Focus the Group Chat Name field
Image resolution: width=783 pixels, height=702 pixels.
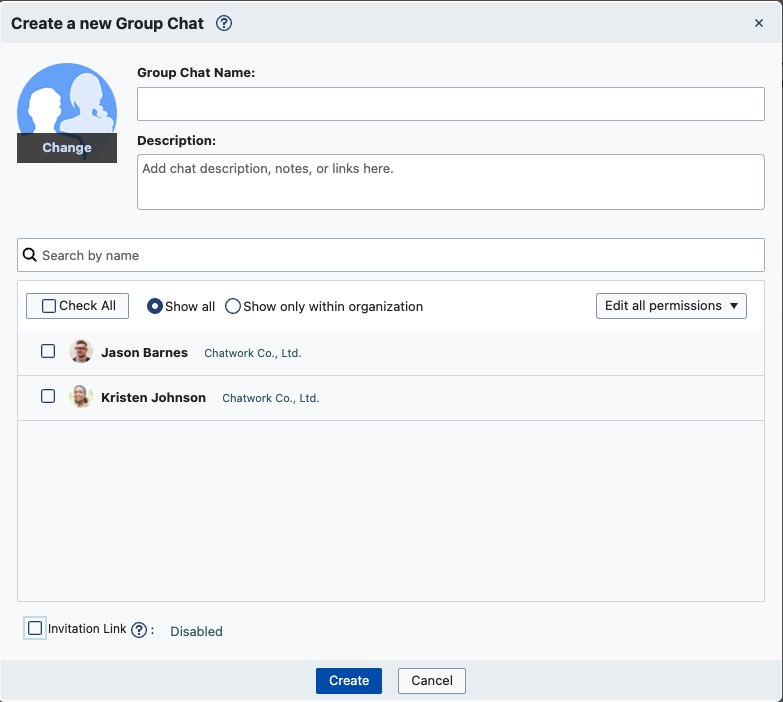pos(450,104)
